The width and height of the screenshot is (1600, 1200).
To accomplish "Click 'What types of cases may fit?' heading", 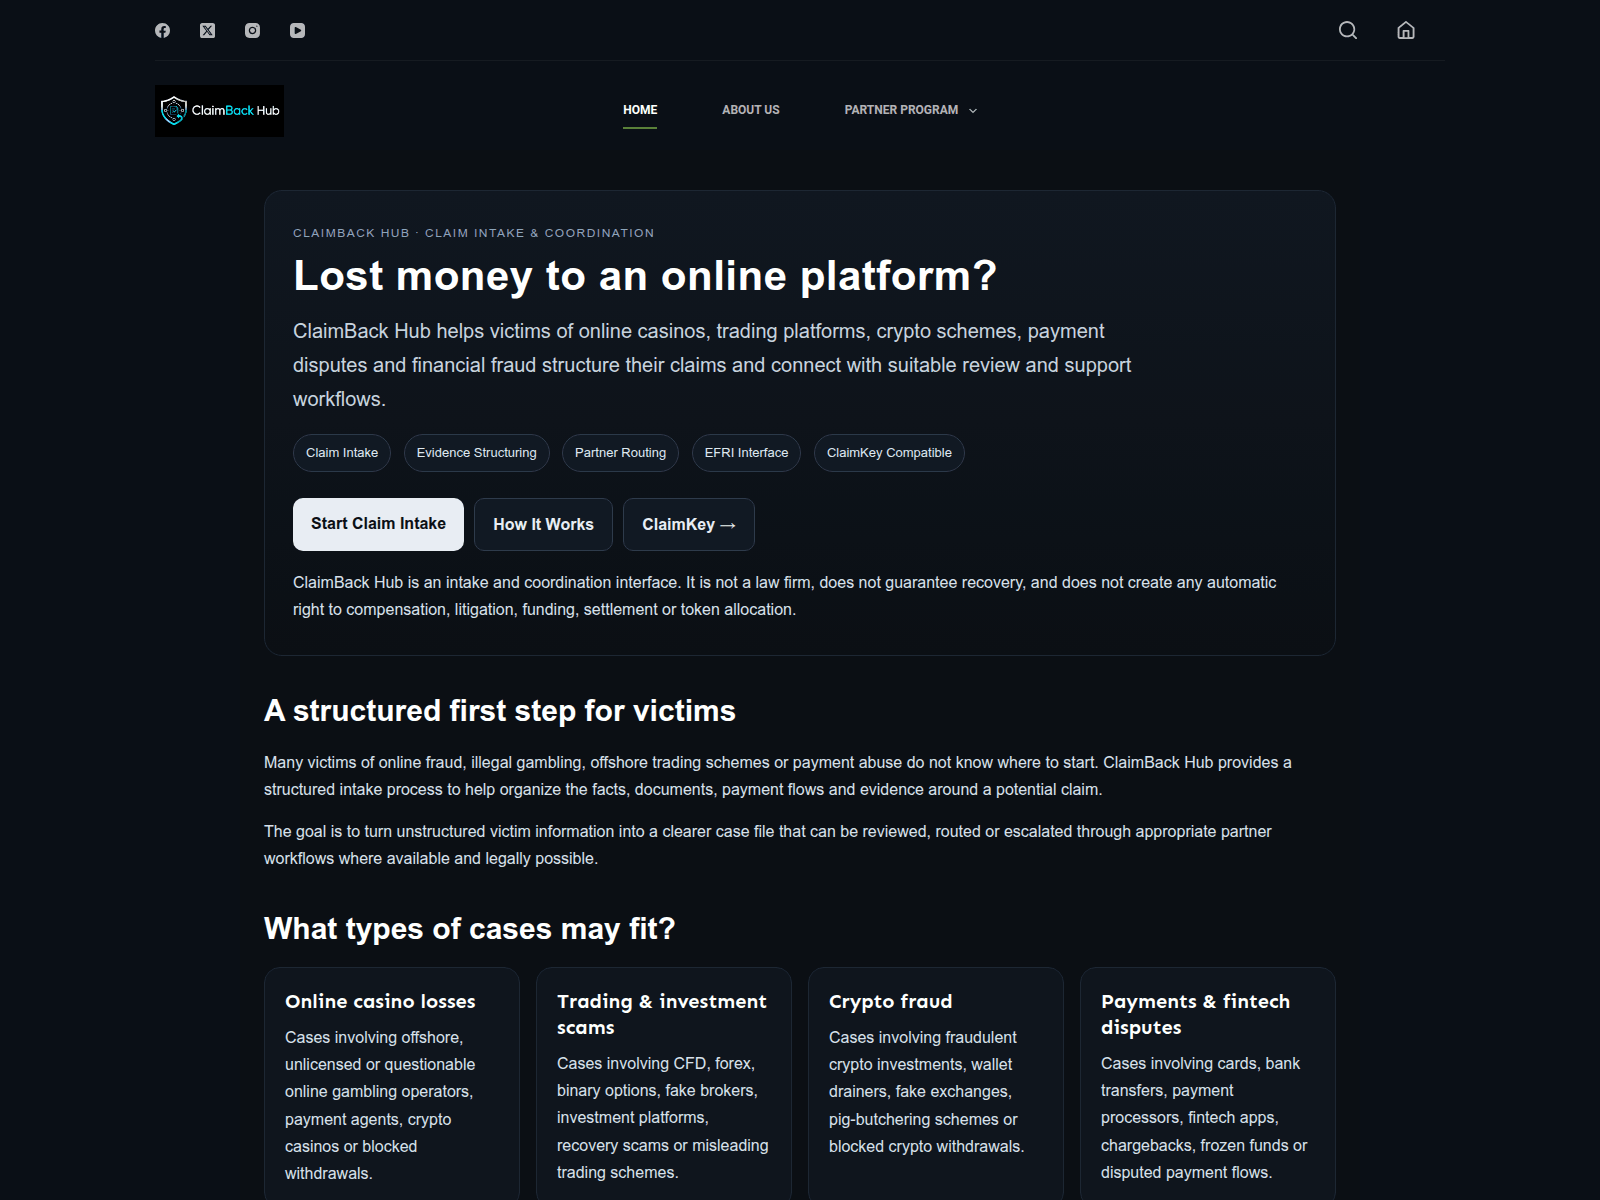I will 470,929.
